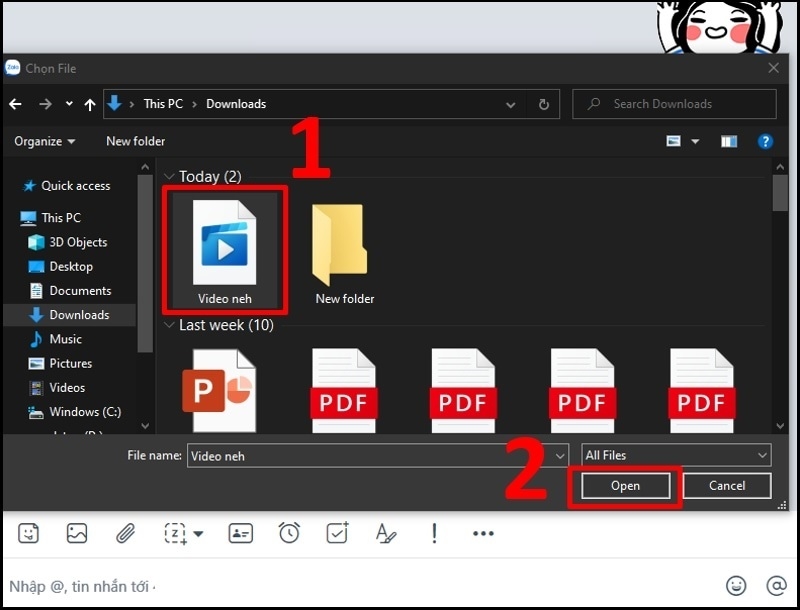Image resolution: width=800 pixels, height=610 pixels.
Task: Click the exclamation priority message icon
Action: [434, 534]
